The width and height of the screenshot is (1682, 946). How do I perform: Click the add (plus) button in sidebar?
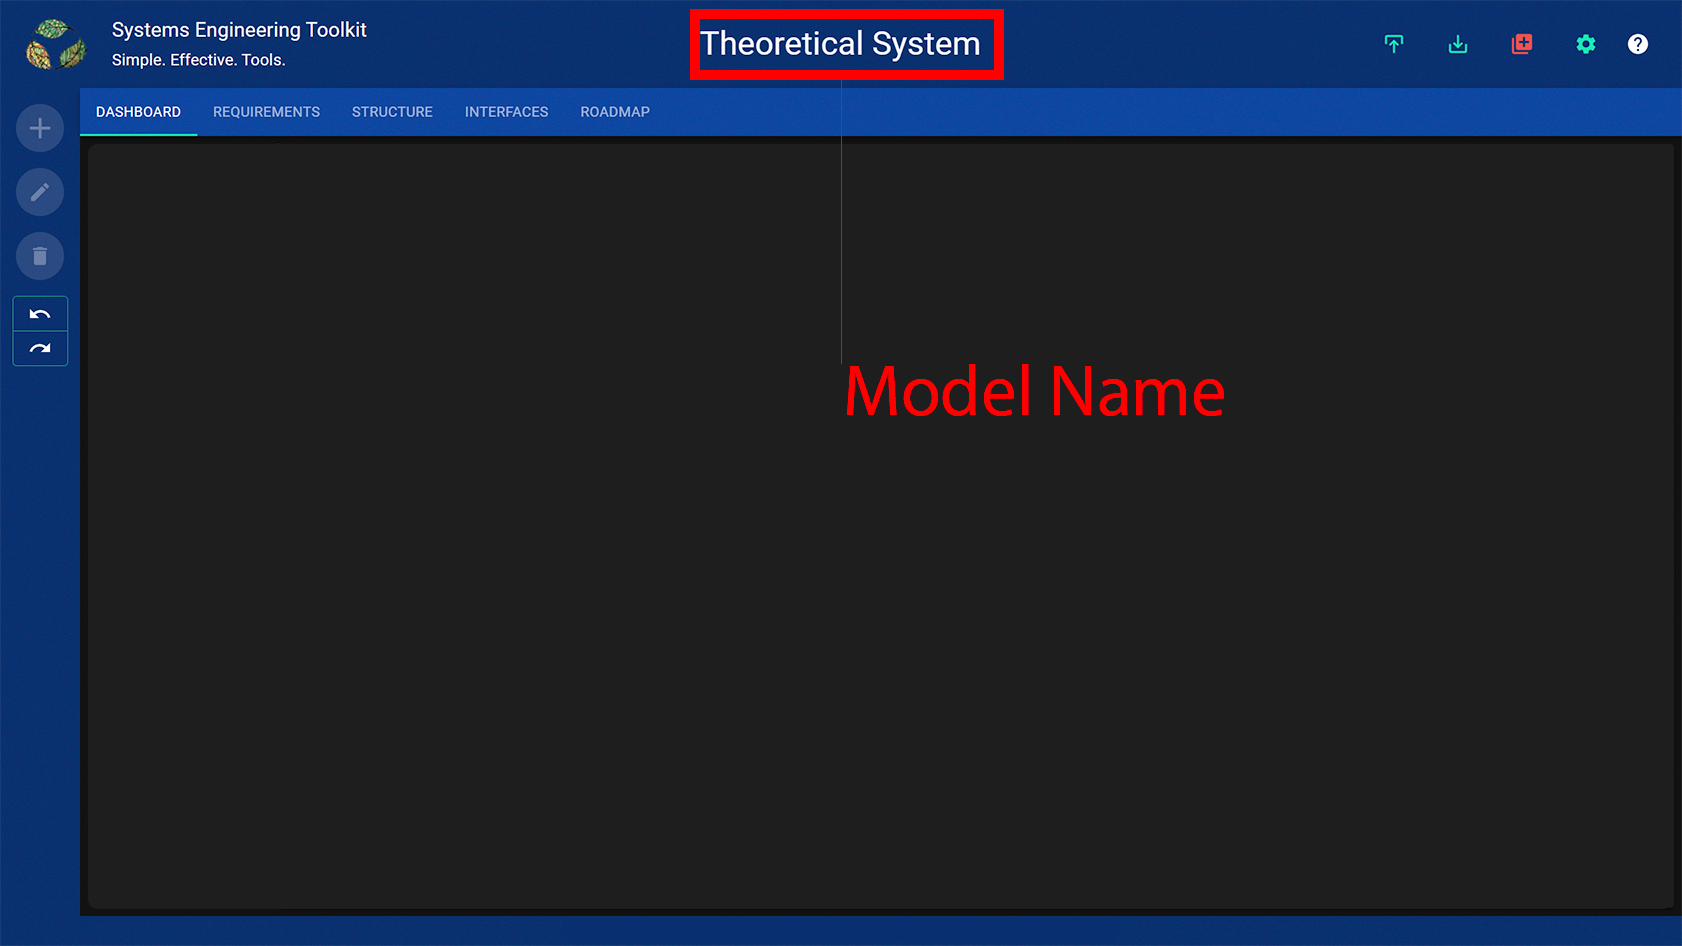(x=40, y=128)
